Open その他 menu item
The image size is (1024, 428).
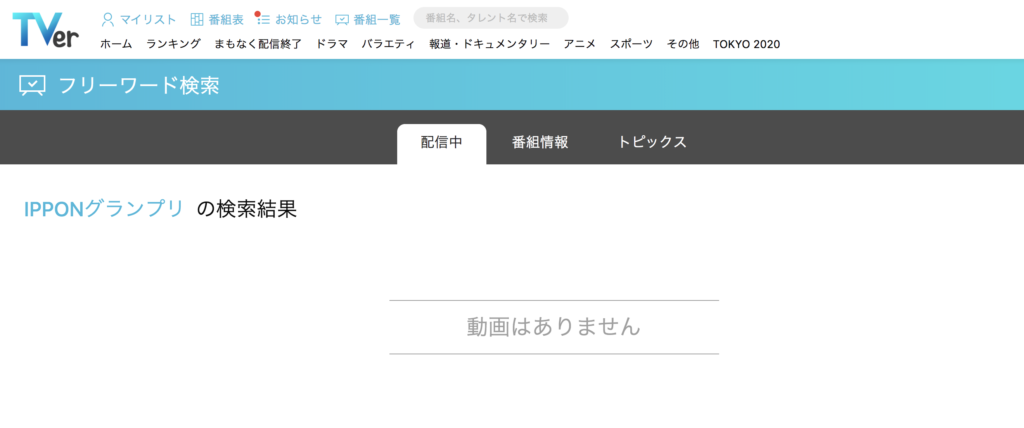tap(682, 44)
